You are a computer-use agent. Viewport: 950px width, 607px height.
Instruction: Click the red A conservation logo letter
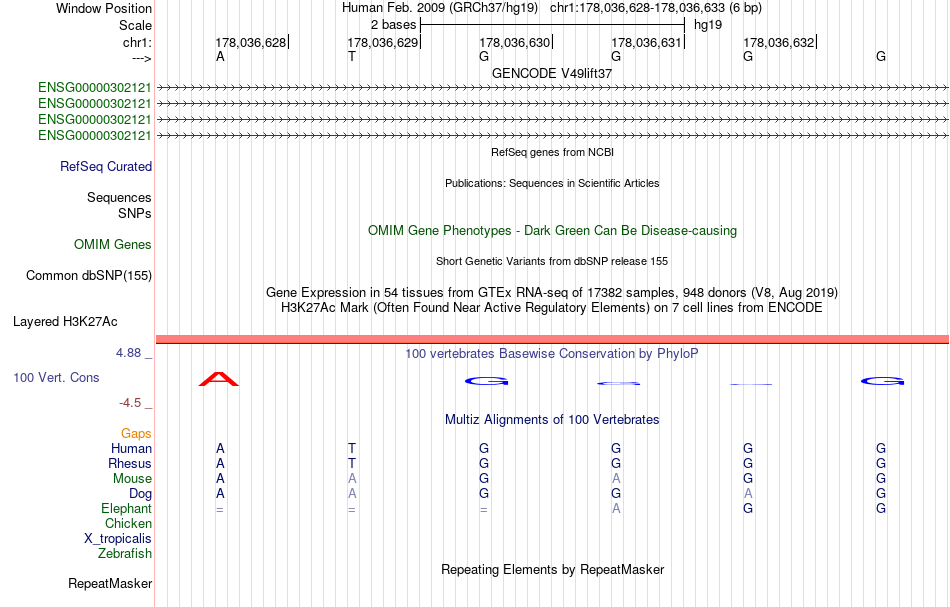click(219, 379)
